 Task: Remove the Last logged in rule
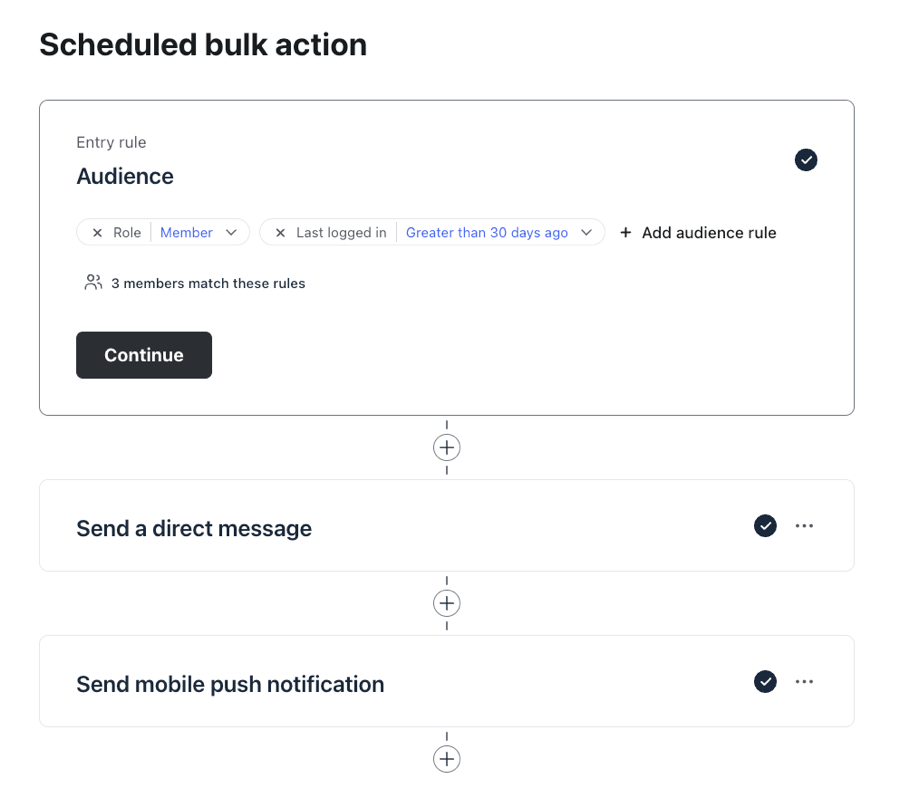coord(280,233)
